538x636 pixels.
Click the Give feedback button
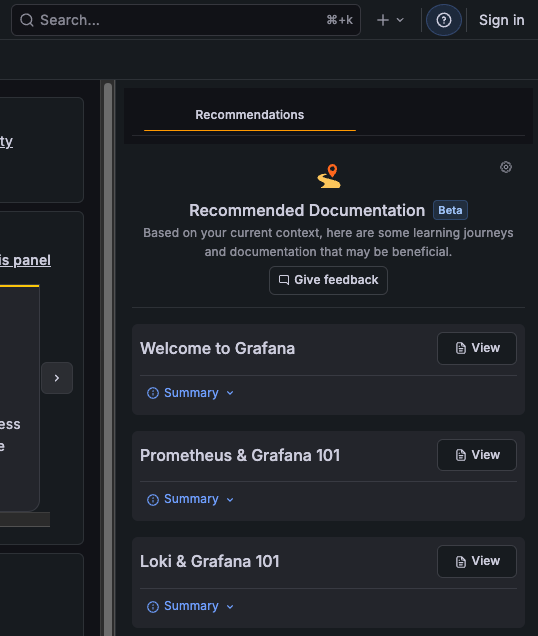328,280
